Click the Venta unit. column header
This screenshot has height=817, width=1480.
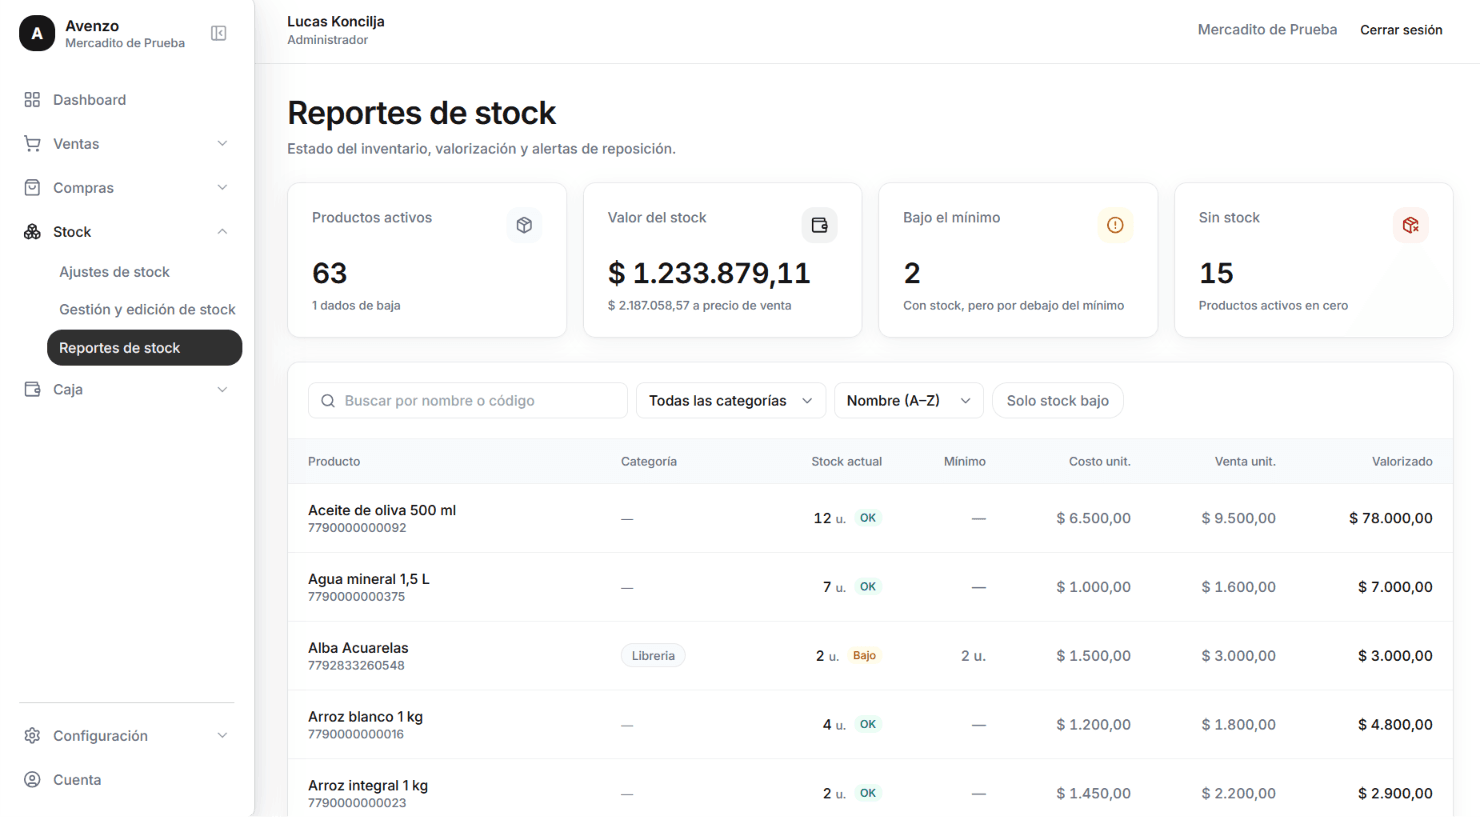pos(1245,462)
